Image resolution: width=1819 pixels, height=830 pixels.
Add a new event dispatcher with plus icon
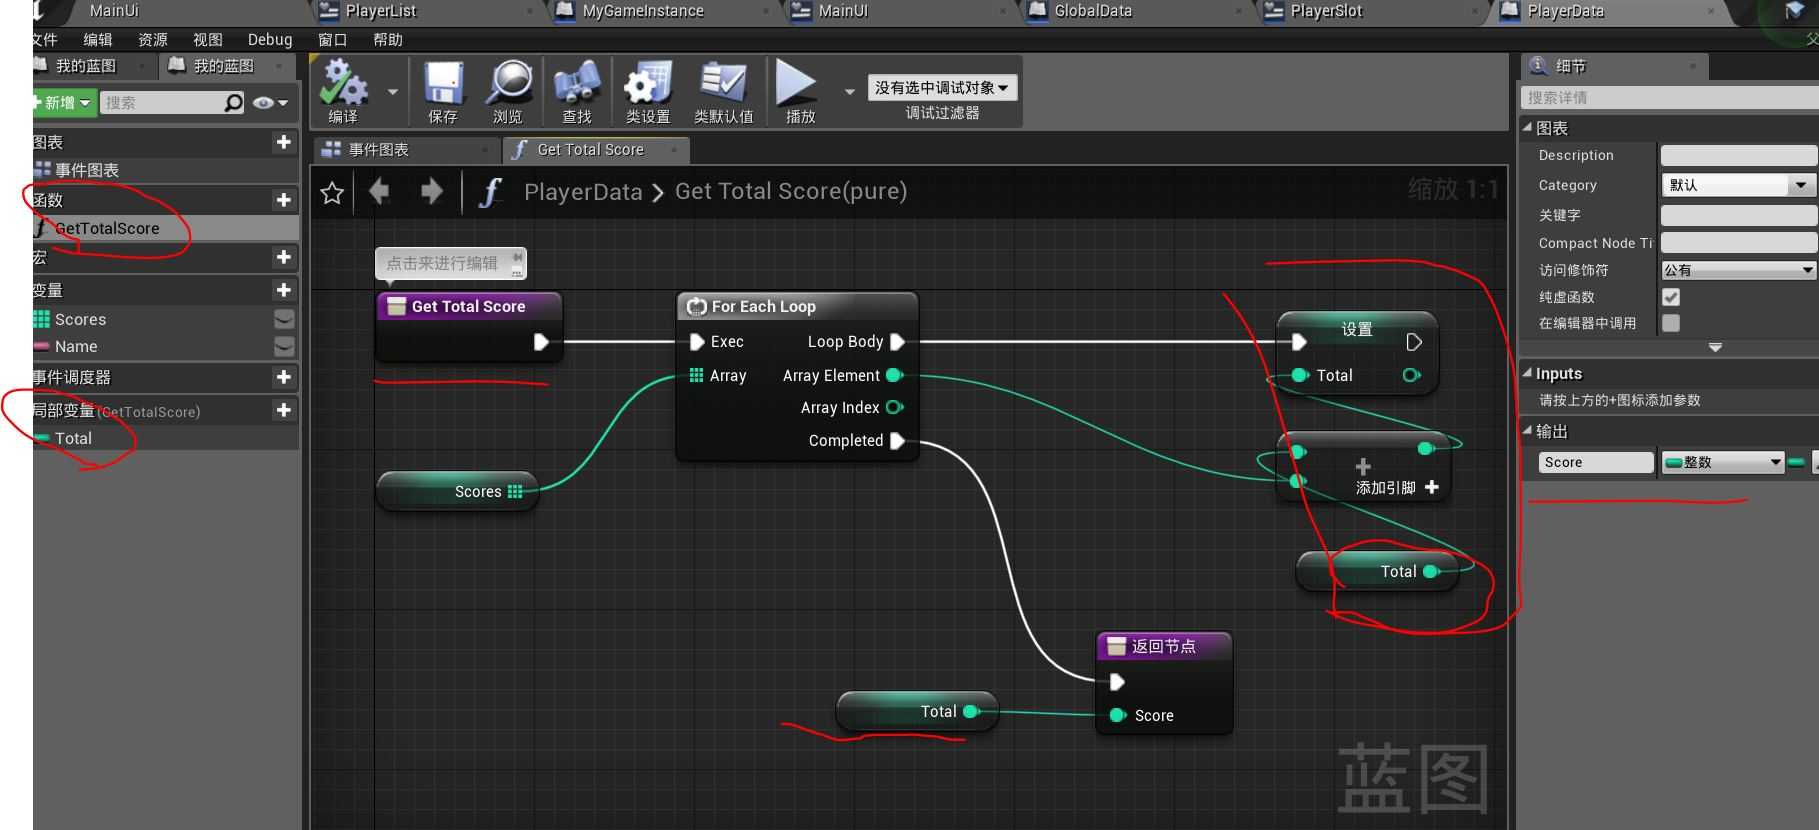[283, 377]
